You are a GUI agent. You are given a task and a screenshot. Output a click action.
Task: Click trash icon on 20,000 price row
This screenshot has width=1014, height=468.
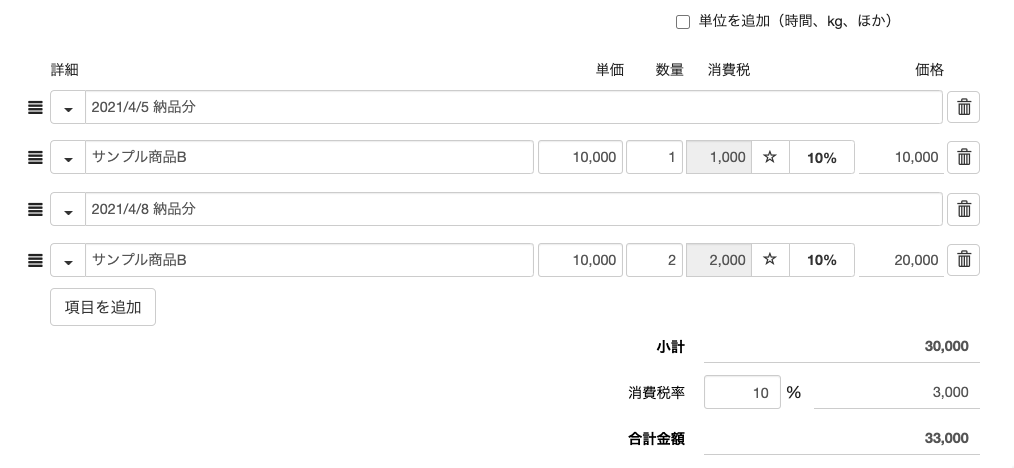coord(964,260)
